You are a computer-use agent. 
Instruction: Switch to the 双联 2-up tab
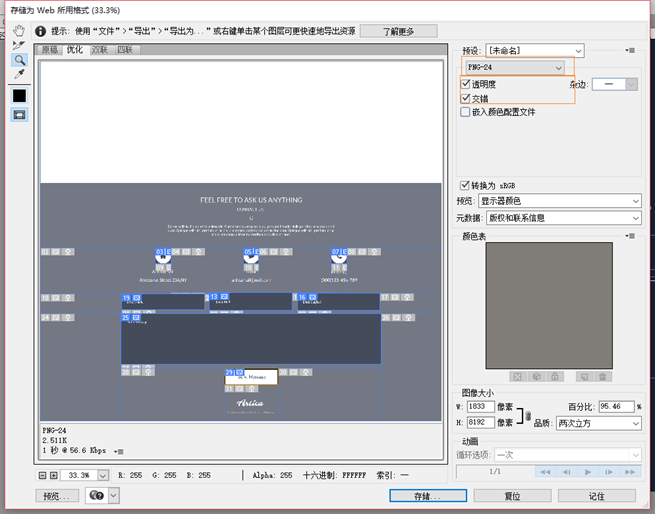click(x=100, y=49)
